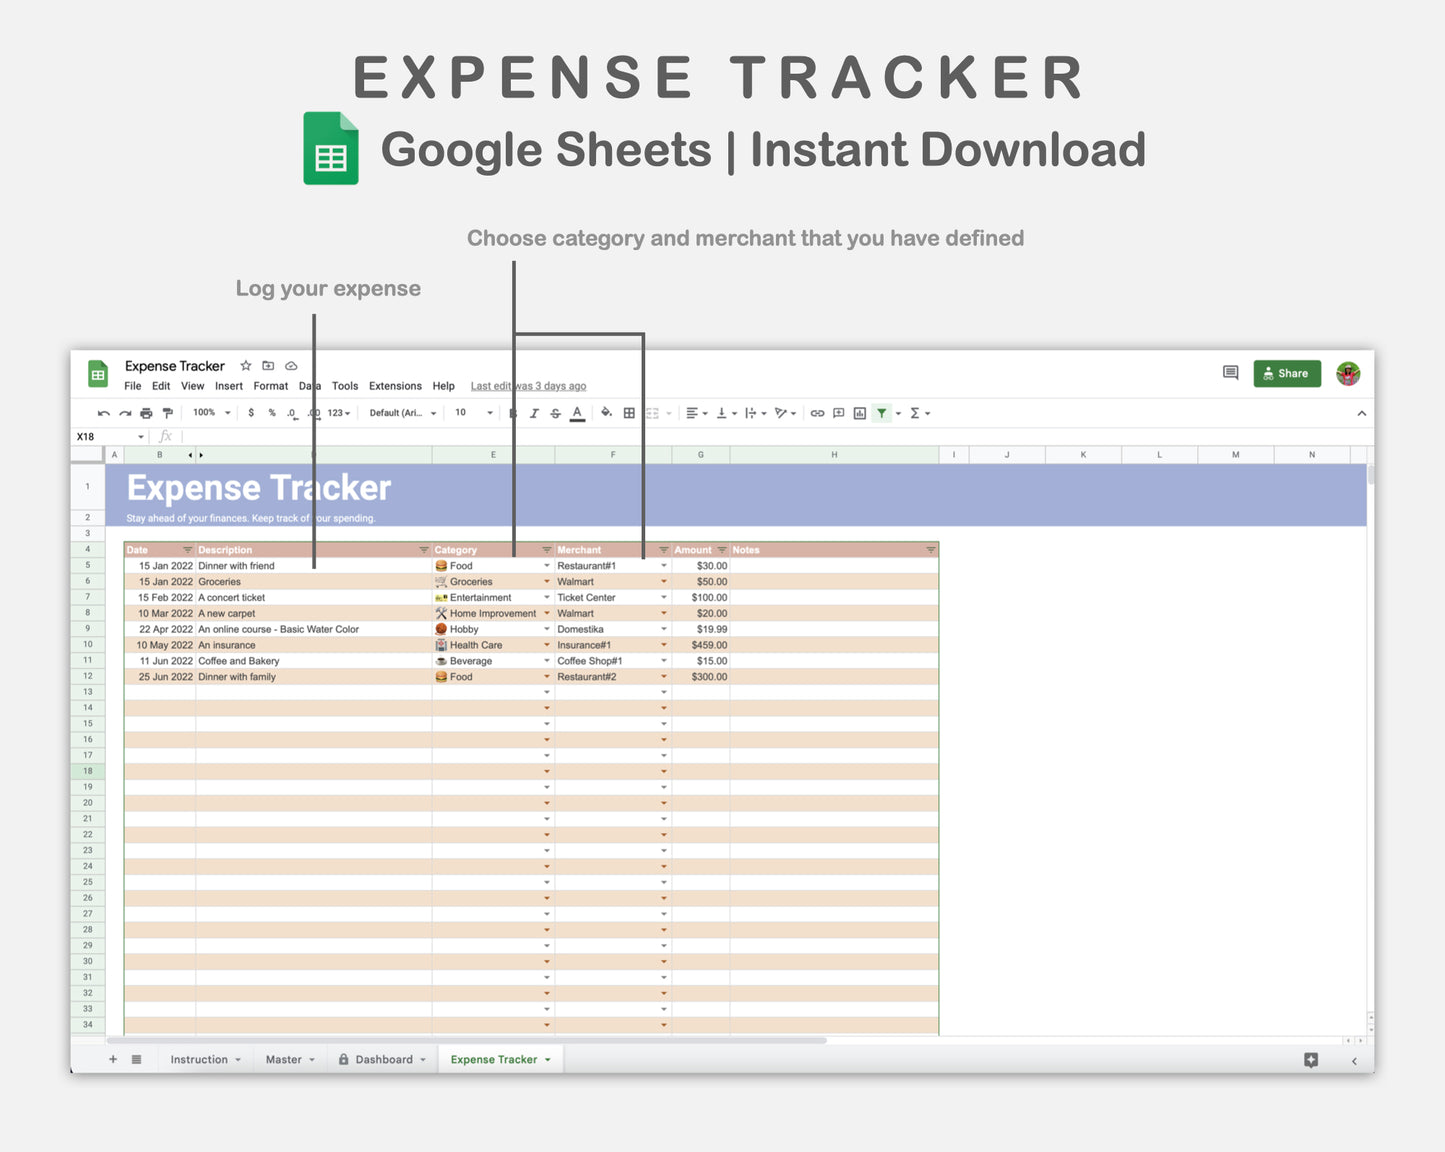Open the zoom 100% dropdown
Image resolution: width=1445 pixels, height=1152 pixels.
tap(211, 413)
